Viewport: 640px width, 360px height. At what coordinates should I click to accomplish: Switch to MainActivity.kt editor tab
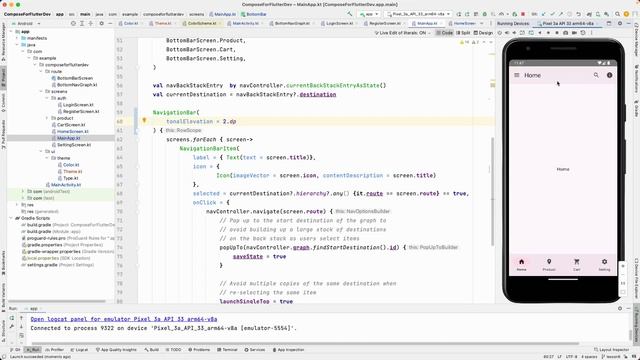pyautogui.click(x=245, y=23)
